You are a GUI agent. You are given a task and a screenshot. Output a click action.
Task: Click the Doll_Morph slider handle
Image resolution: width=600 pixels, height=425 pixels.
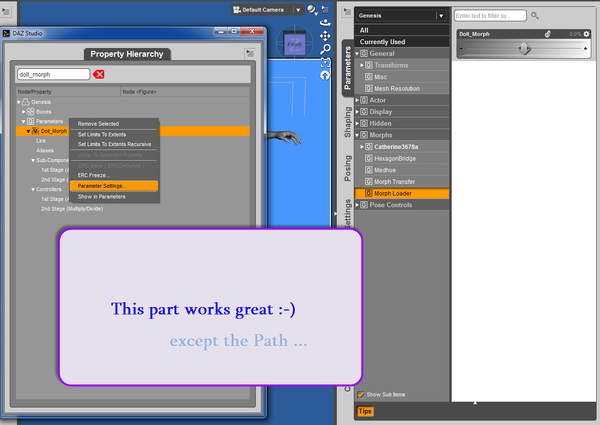(524, 49)
